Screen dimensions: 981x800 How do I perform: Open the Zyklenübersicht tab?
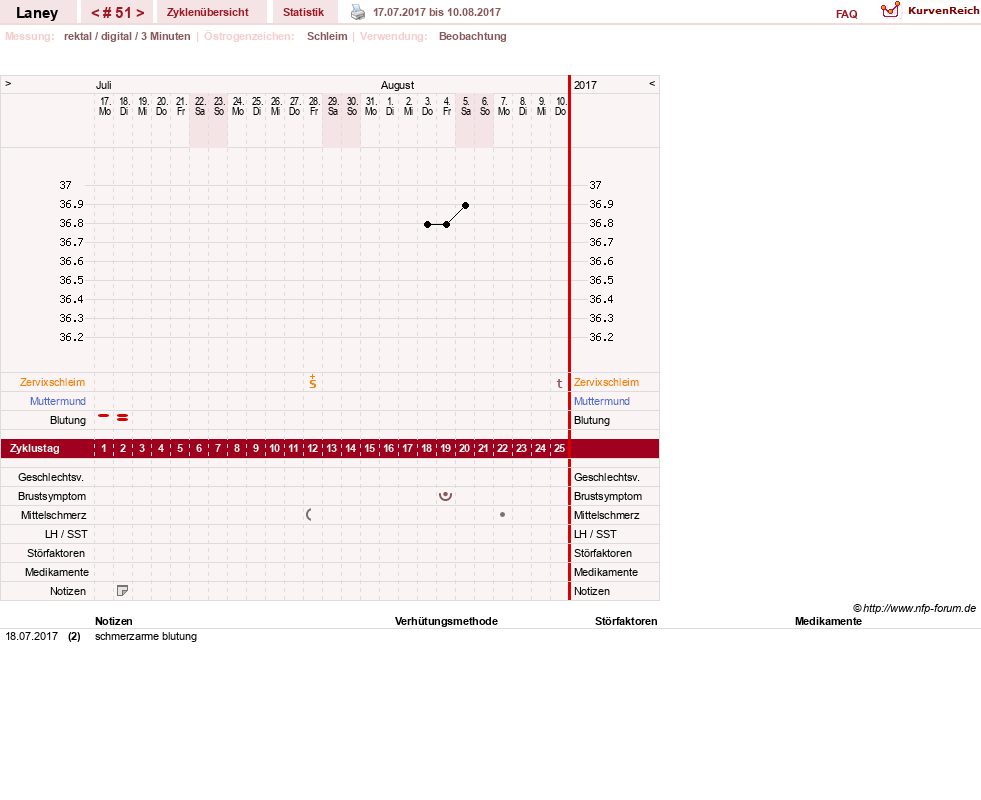(208, 13)
